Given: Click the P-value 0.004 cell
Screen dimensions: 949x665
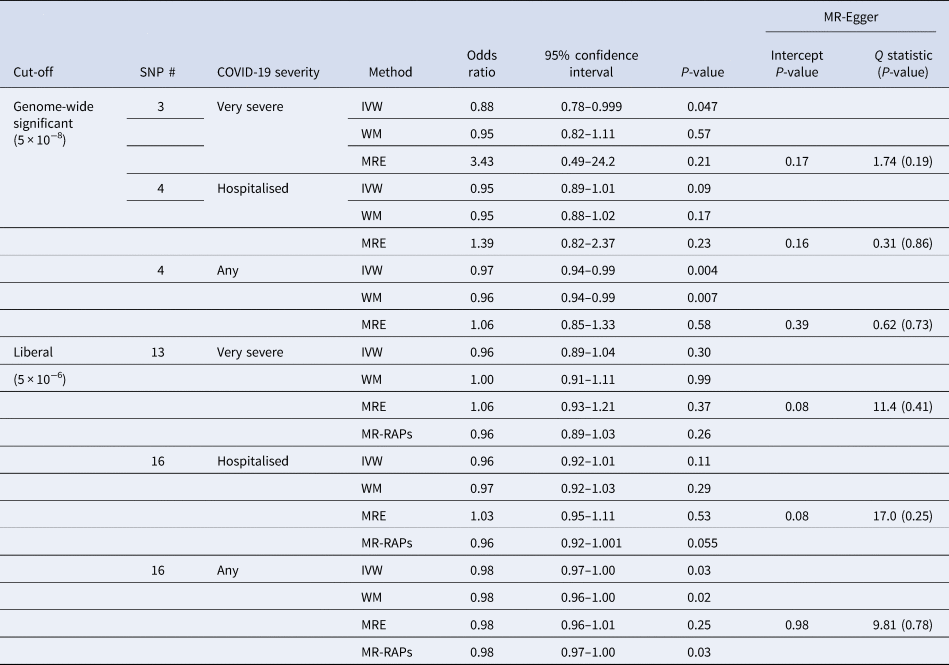Looking at the screenshot, I should click(703, 271).
